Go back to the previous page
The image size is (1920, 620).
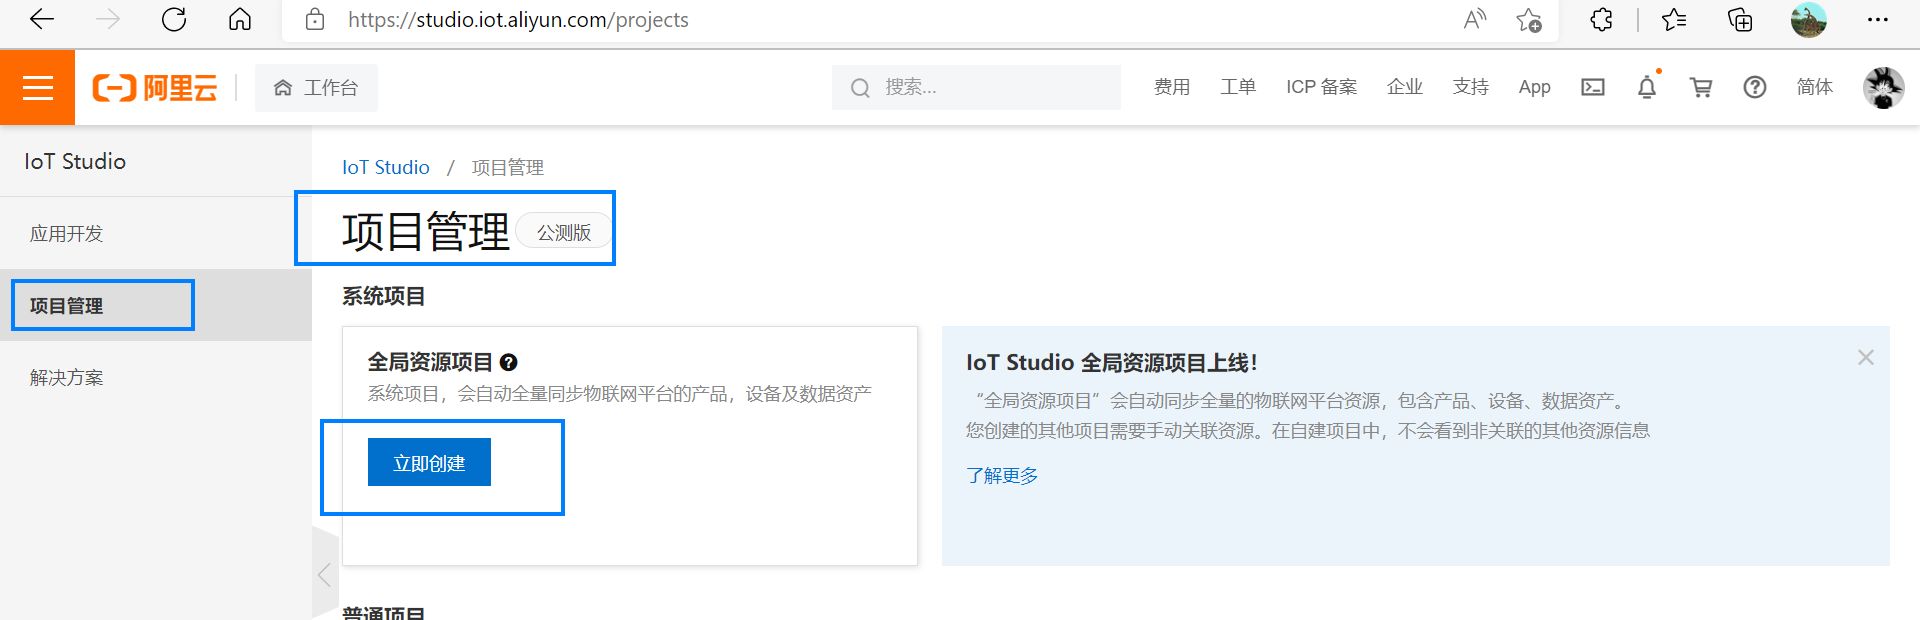(42, 19)
